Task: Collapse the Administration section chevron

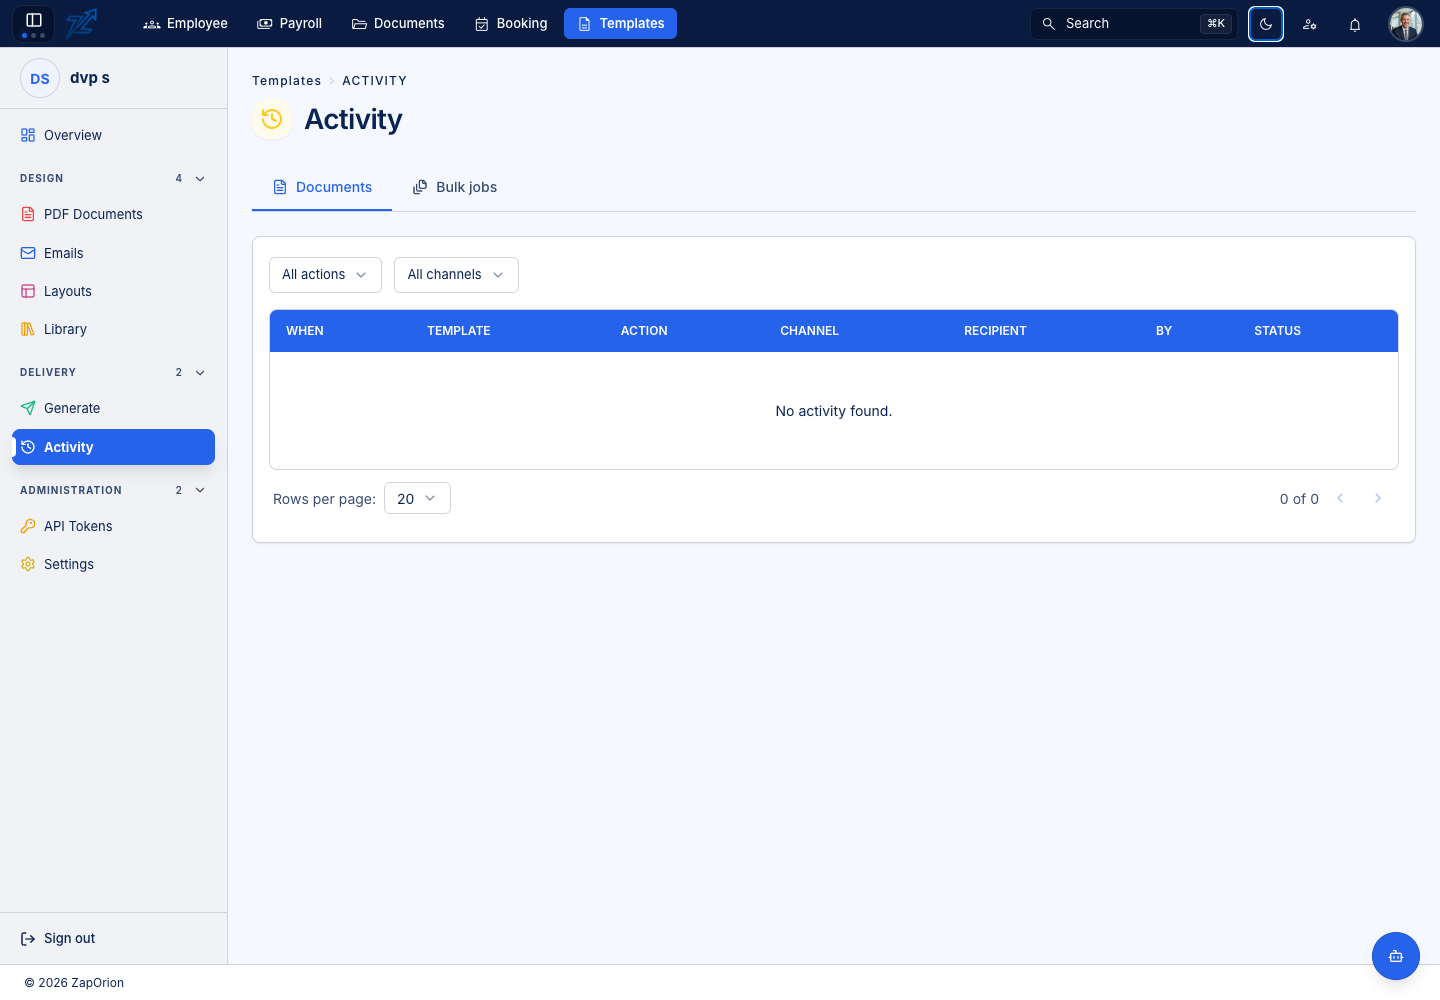Action: [x=200, y=490]
